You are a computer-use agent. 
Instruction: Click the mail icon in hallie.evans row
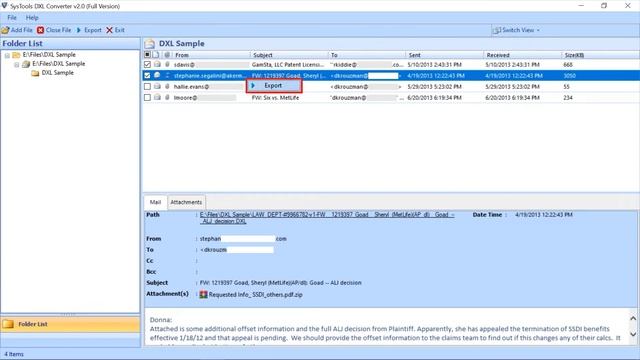[157, 87]
